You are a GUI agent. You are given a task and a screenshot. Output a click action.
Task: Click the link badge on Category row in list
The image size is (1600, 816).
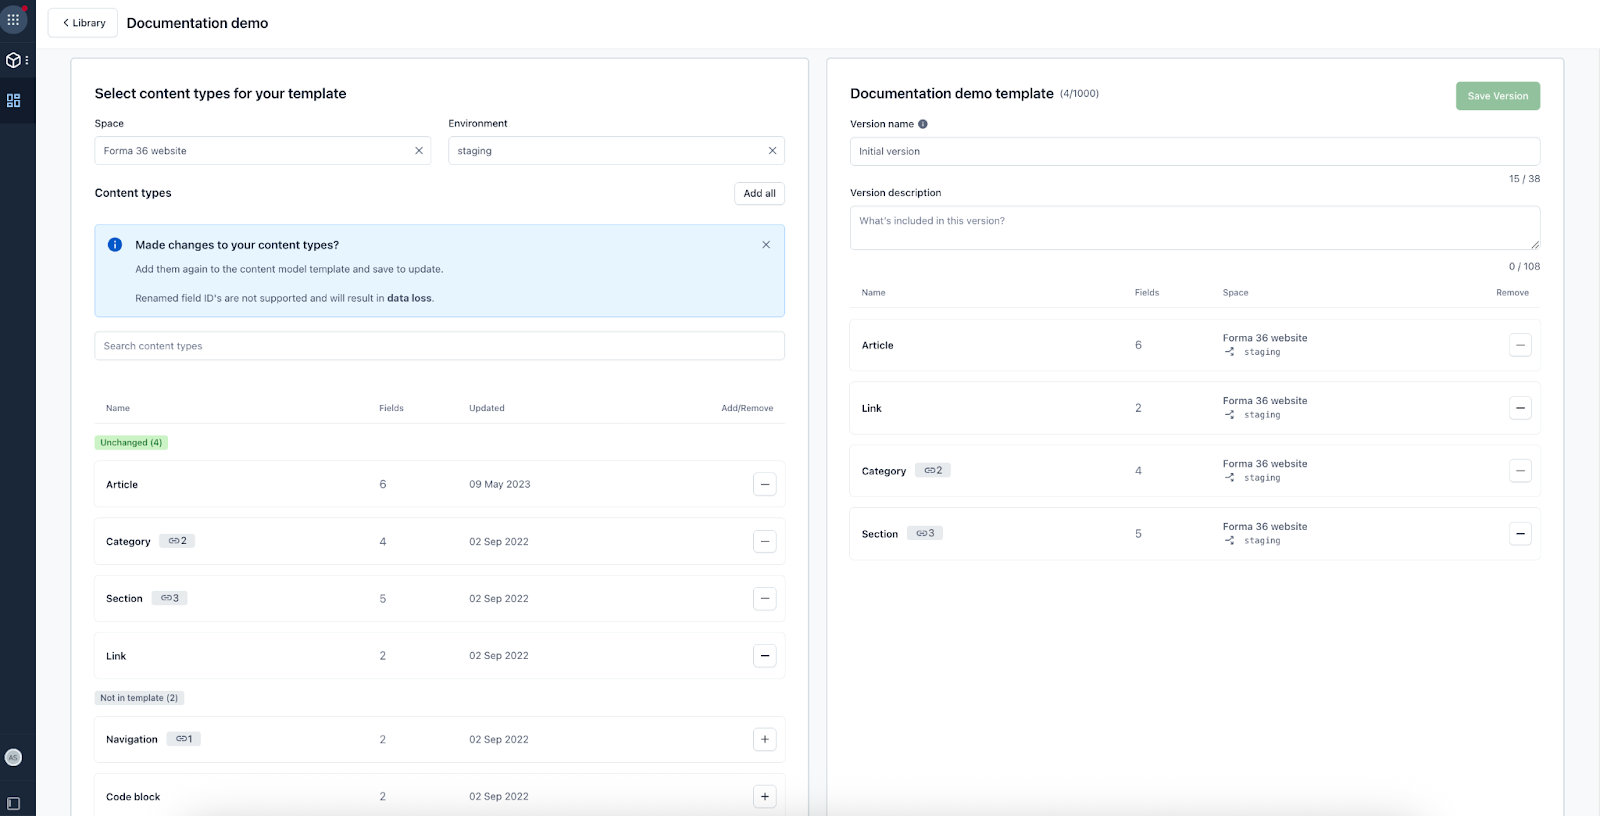point(177,541)
